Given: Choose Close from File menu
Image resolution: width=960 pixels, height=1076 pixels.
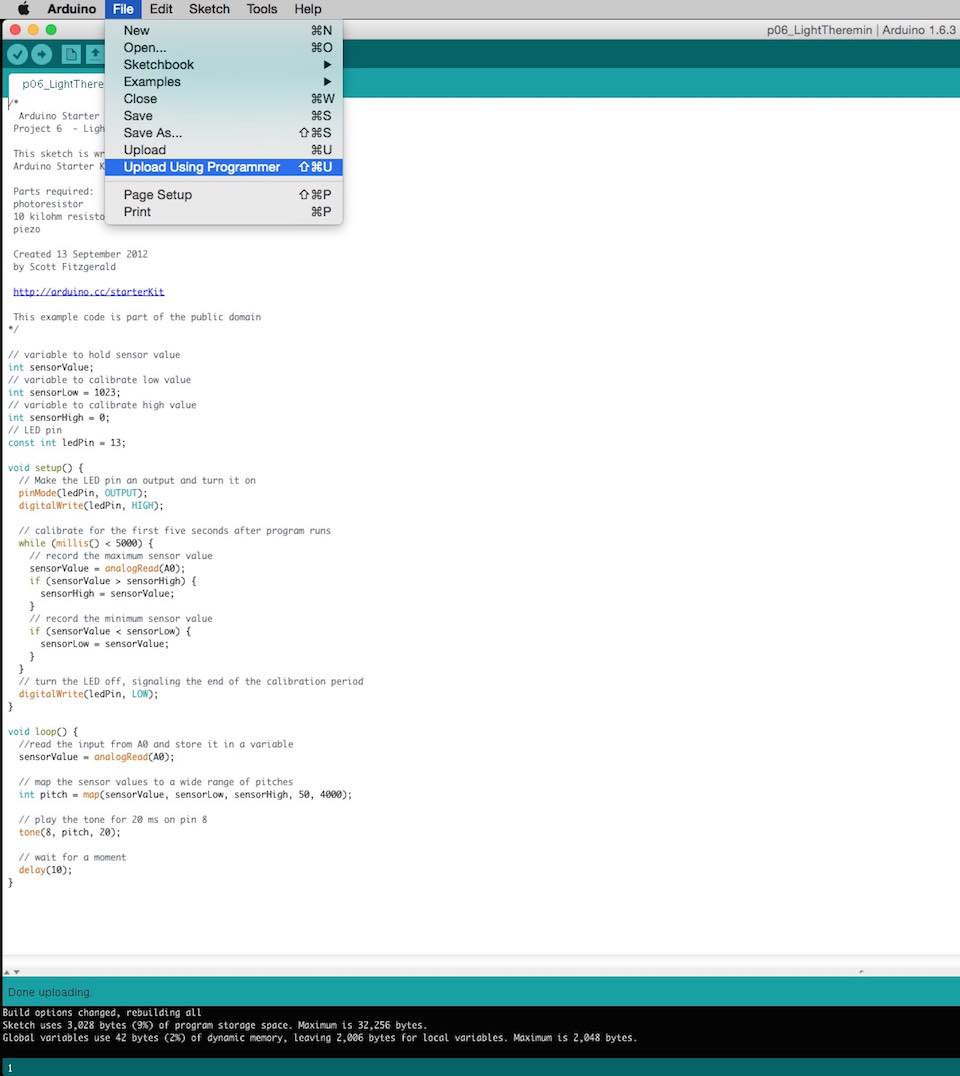Looking at the screenshot, I should pos(224,99).
